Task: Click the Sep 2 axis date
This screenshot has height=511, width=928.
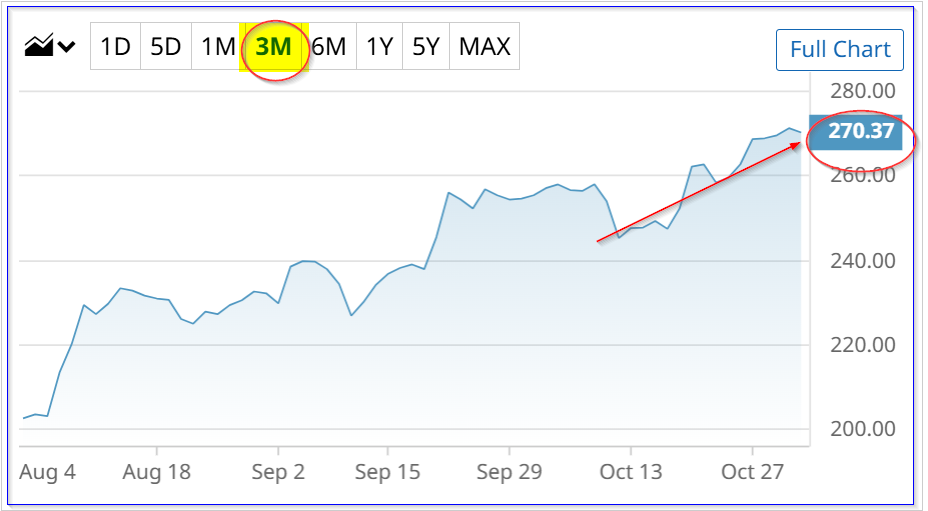Action: (x=278, y=472)
